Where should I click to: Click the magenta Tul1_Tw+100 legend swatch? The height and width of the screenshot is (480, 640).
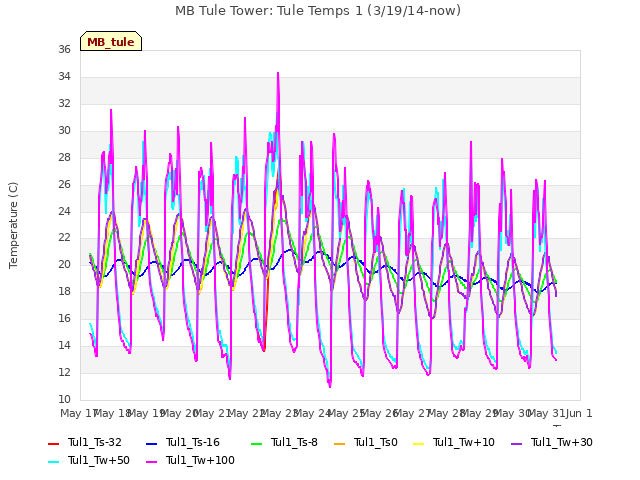(151, 462)
